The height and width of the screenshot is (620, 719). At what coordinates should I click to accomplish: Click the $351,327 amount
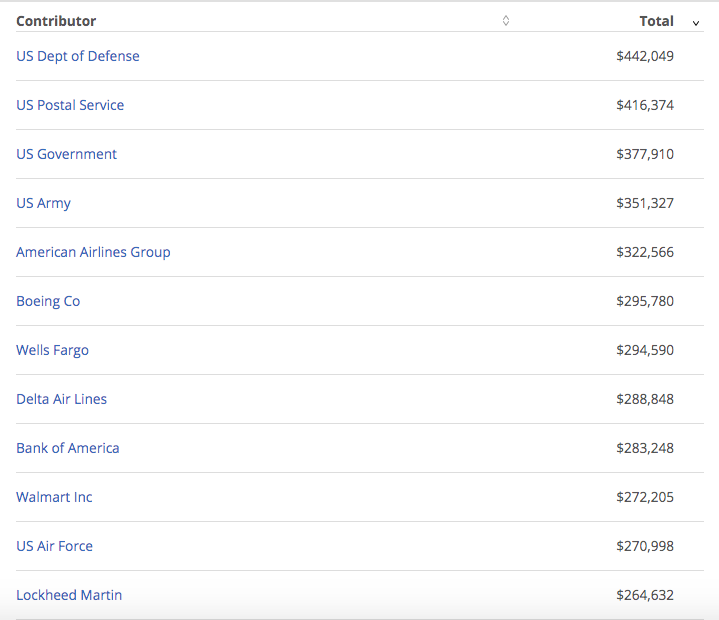point(645,203)
